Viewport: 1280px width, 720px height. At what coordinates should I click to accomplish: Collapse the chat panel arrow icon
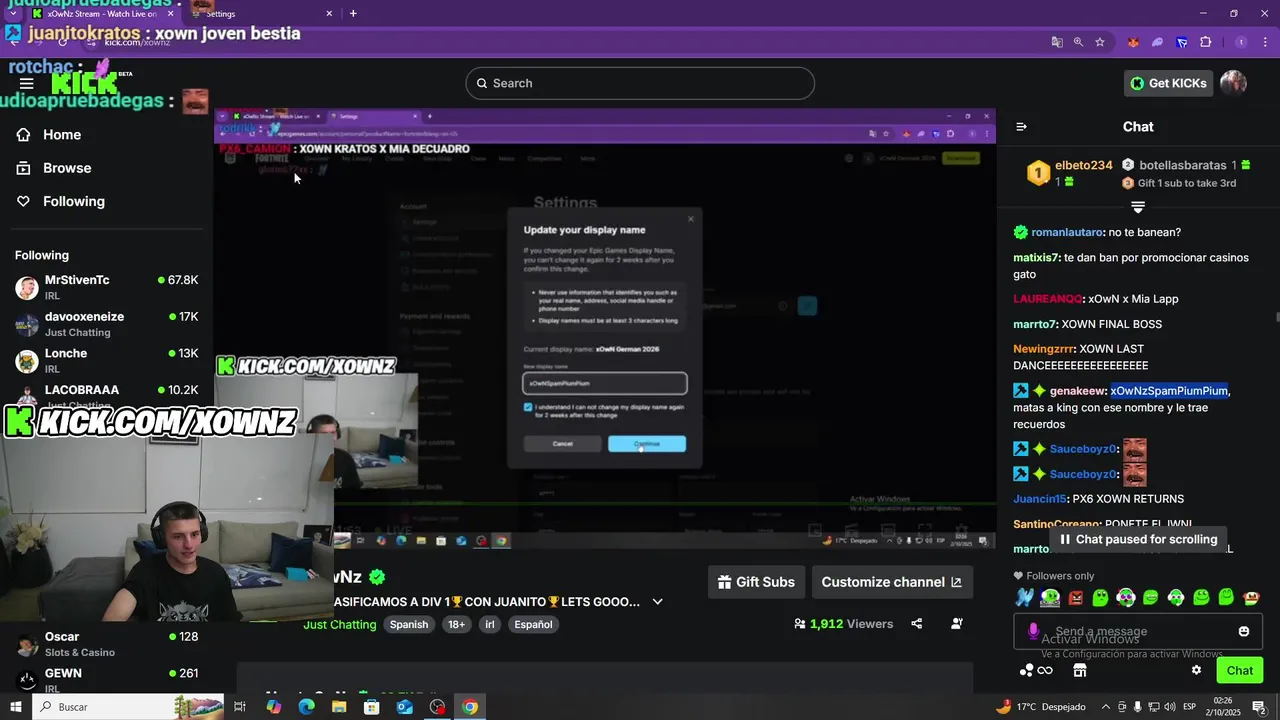tap(1021, 127)
